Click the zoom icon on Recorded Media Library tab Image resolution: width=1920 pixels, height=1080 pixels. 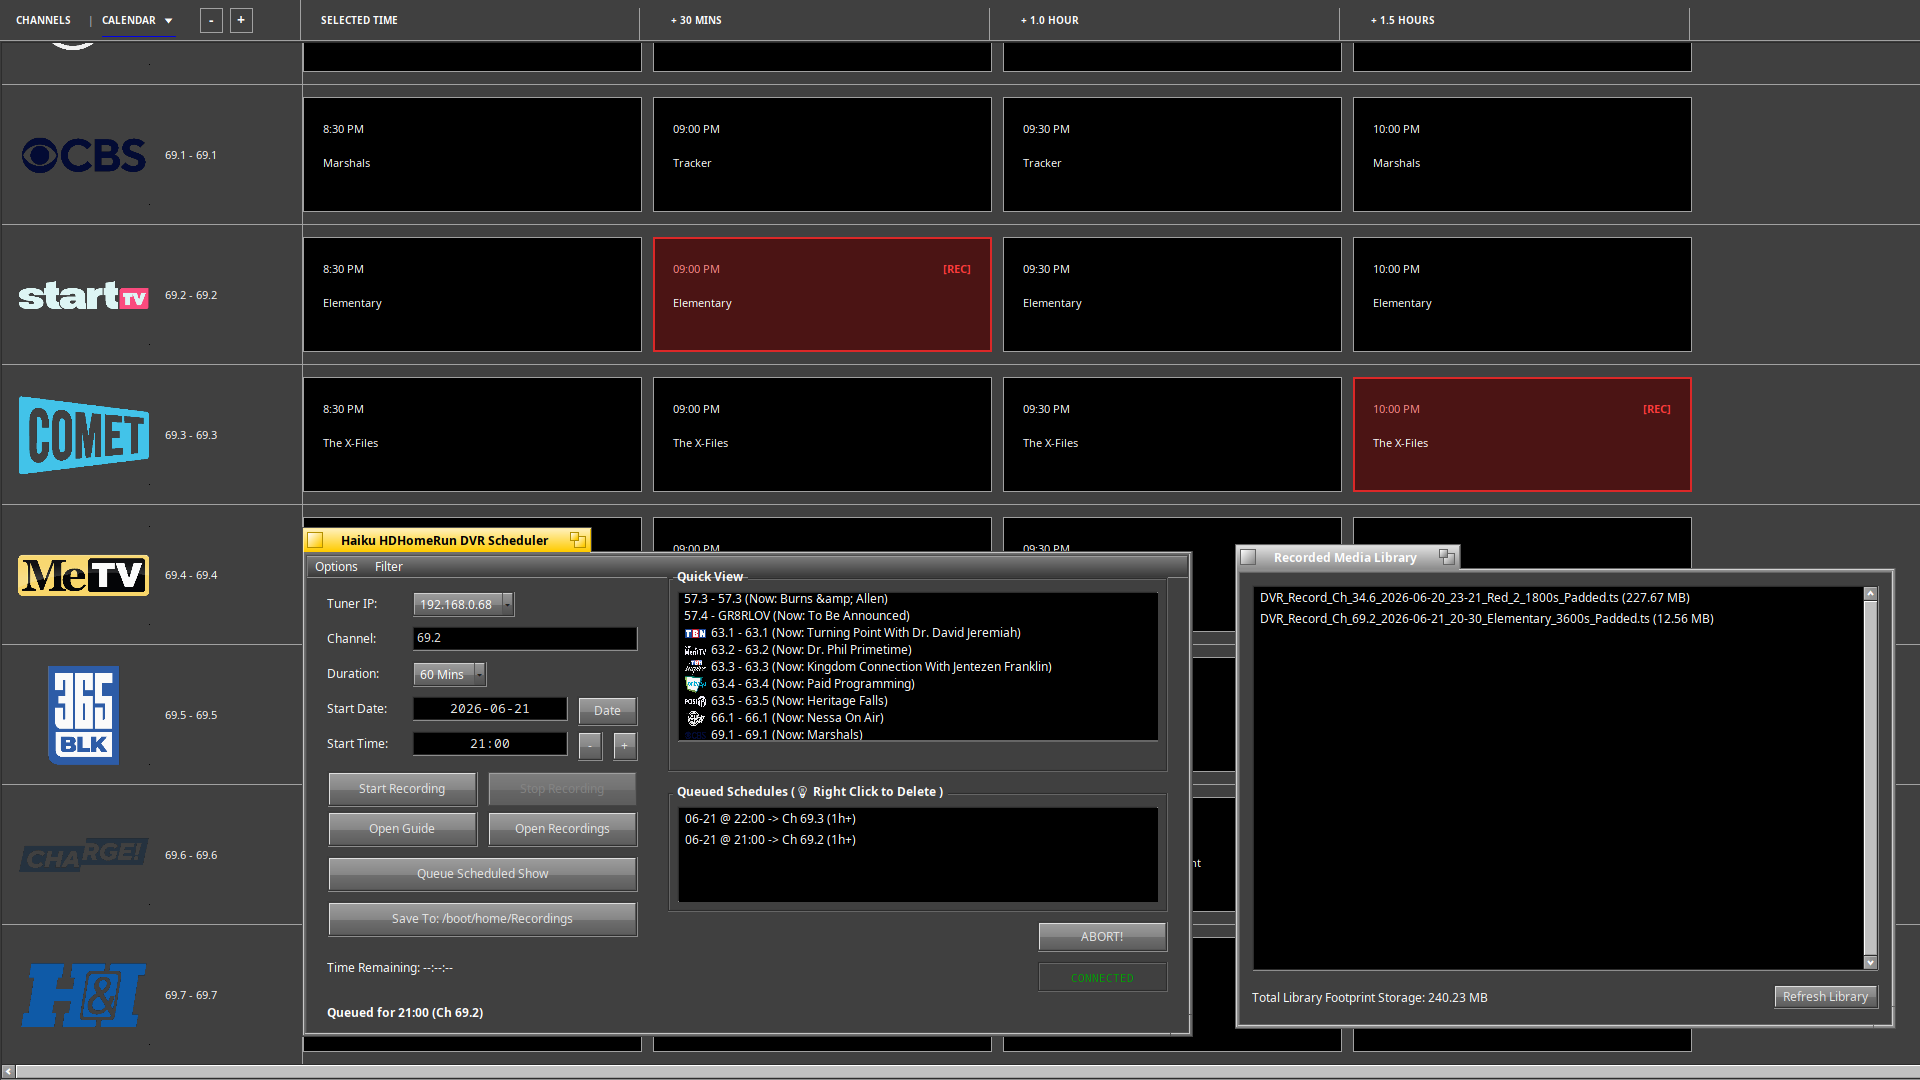pos(1446,557)
